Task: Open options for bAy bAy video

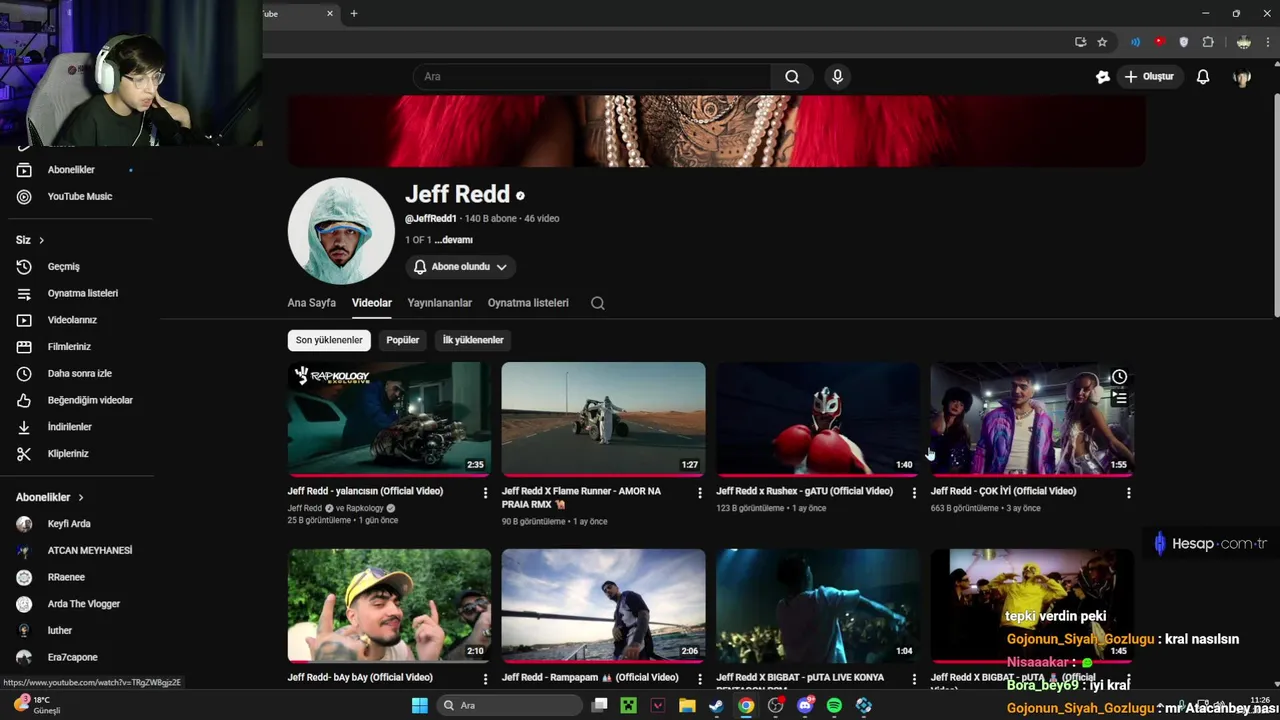Action: tap(486, 679)
